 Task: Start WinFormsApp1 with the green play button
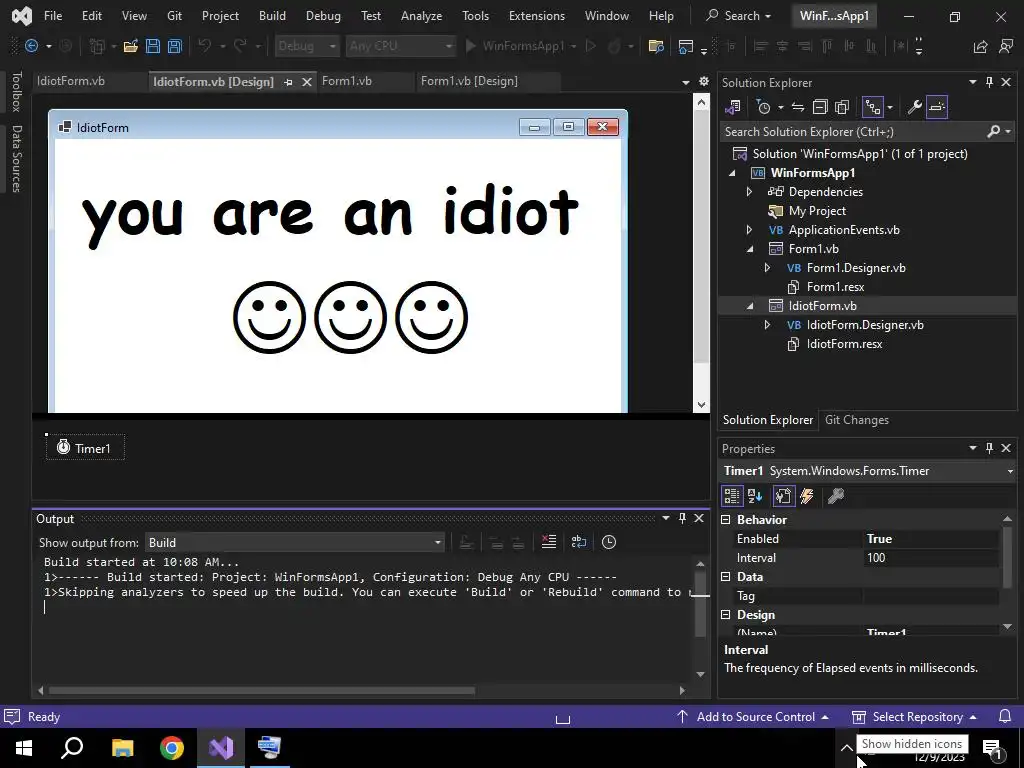pos(470,46)
